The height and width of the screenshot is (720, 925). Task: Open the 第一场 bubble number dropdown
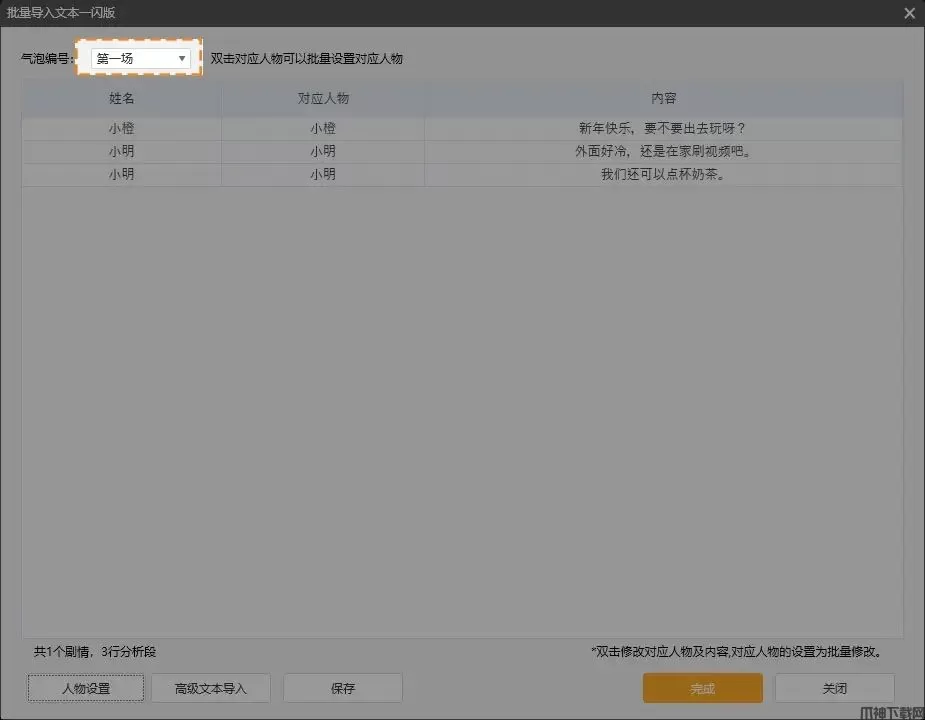click(x=140, y=59)
